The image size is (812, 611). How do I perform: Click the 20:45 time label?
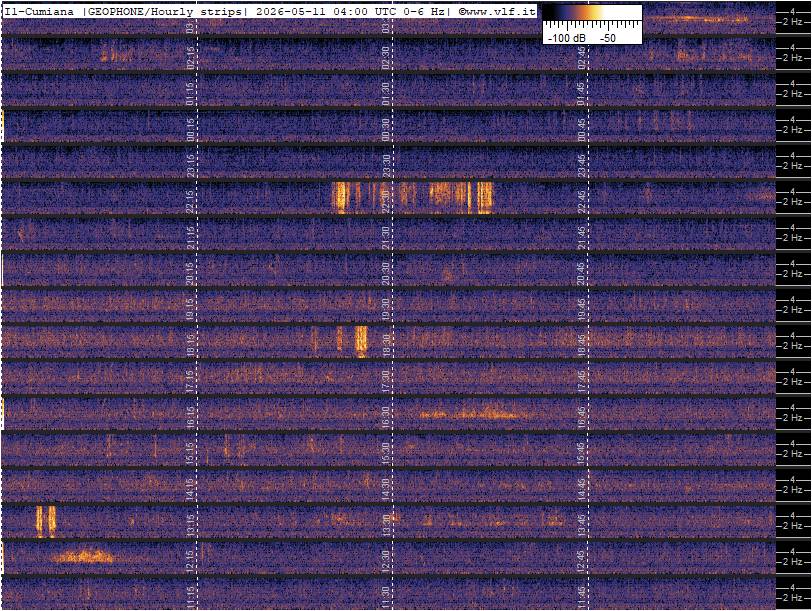pyautogui.click(x=582, y=273)
